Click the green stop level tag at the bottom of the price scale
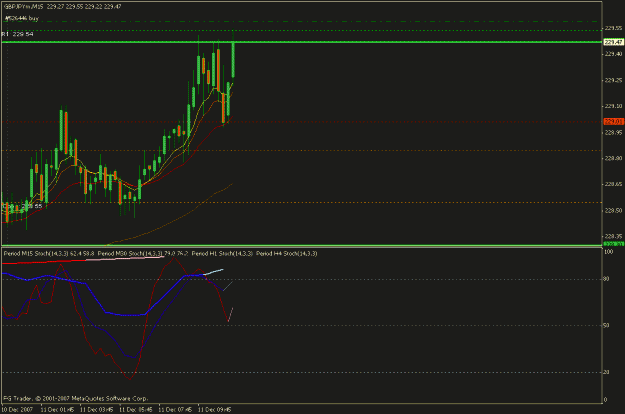The height and width of the screenshot is (414, 625). point(613,243)
